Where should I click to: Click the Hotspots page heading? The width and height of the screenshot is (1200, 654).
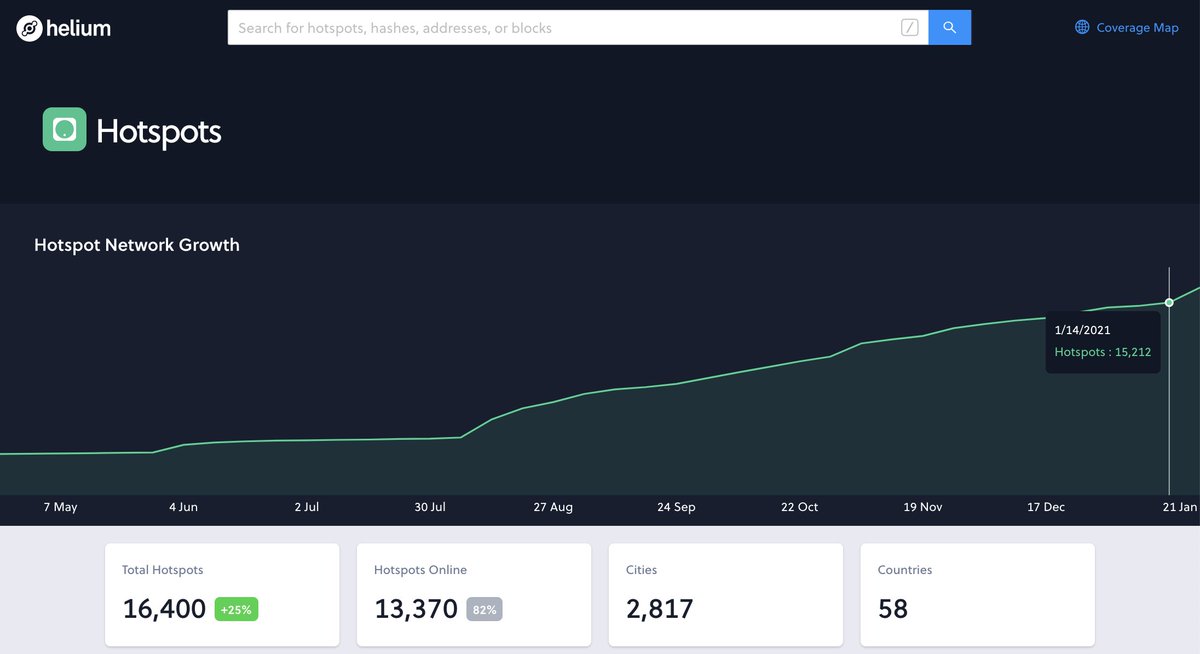tap(159, 131)
